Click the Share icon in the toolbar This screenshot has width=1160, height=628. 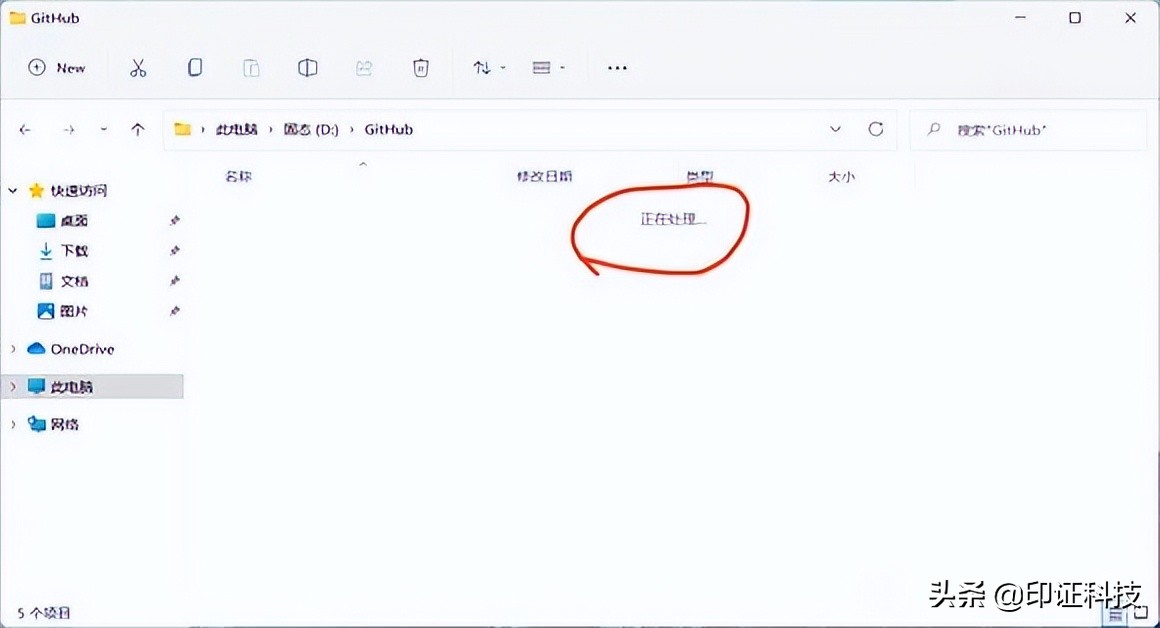click(363, 67)
